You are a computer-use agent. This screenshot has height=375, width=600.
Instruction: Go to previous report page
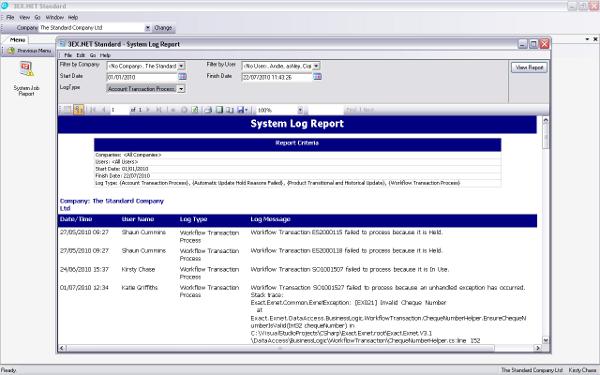[x=103, y=110]
